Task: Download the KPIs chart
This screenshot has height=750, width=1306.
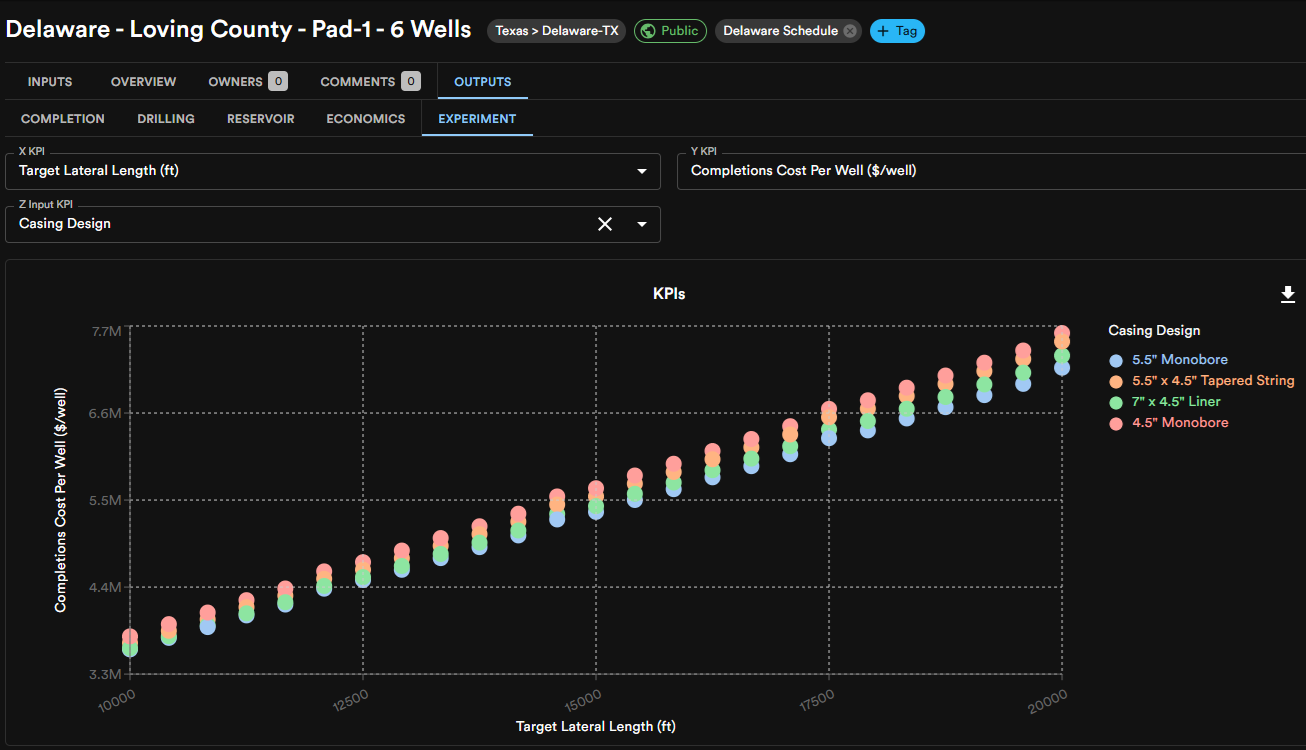Action: pos(1288,294)
